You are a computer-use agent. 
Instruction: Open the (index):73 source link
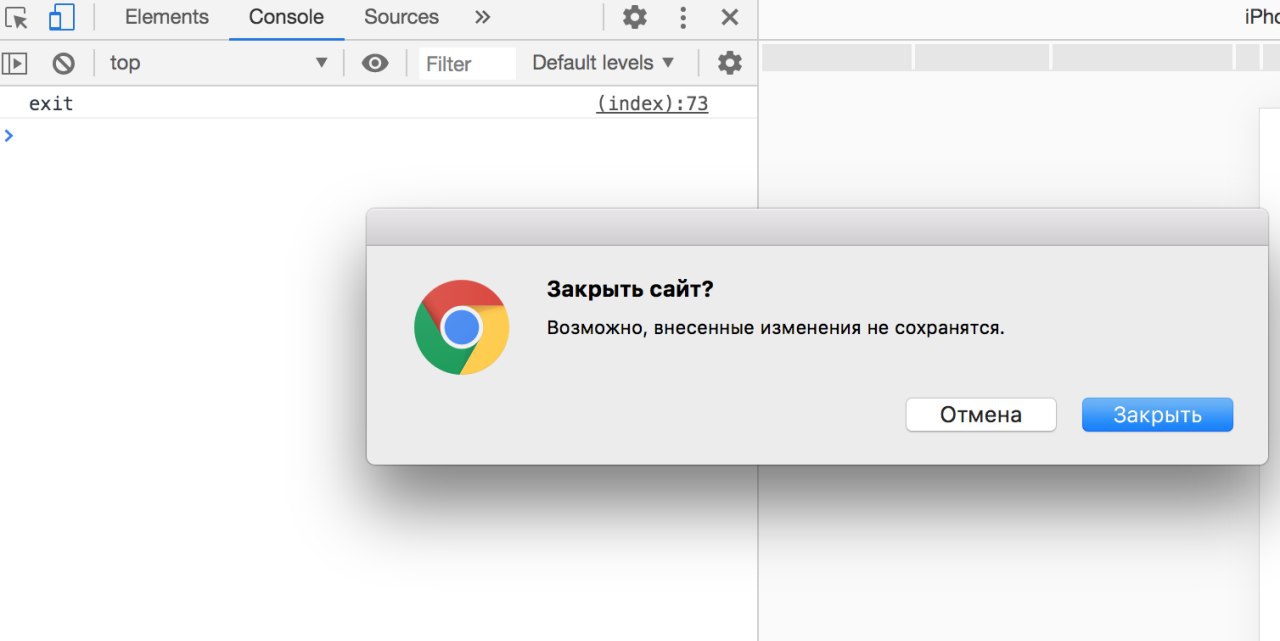[652, 103]
